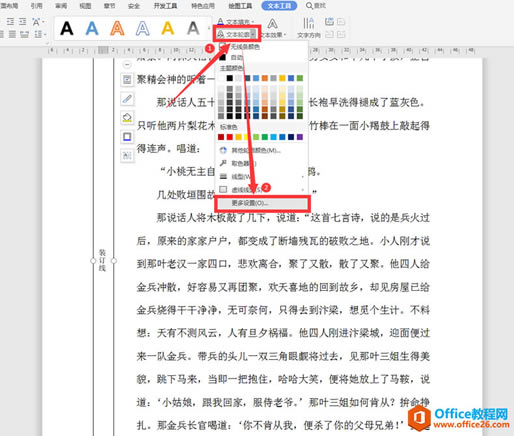The image size is (514, 436).
Task: Click the horizontal ruler indent marker
Action: [103, 50]
